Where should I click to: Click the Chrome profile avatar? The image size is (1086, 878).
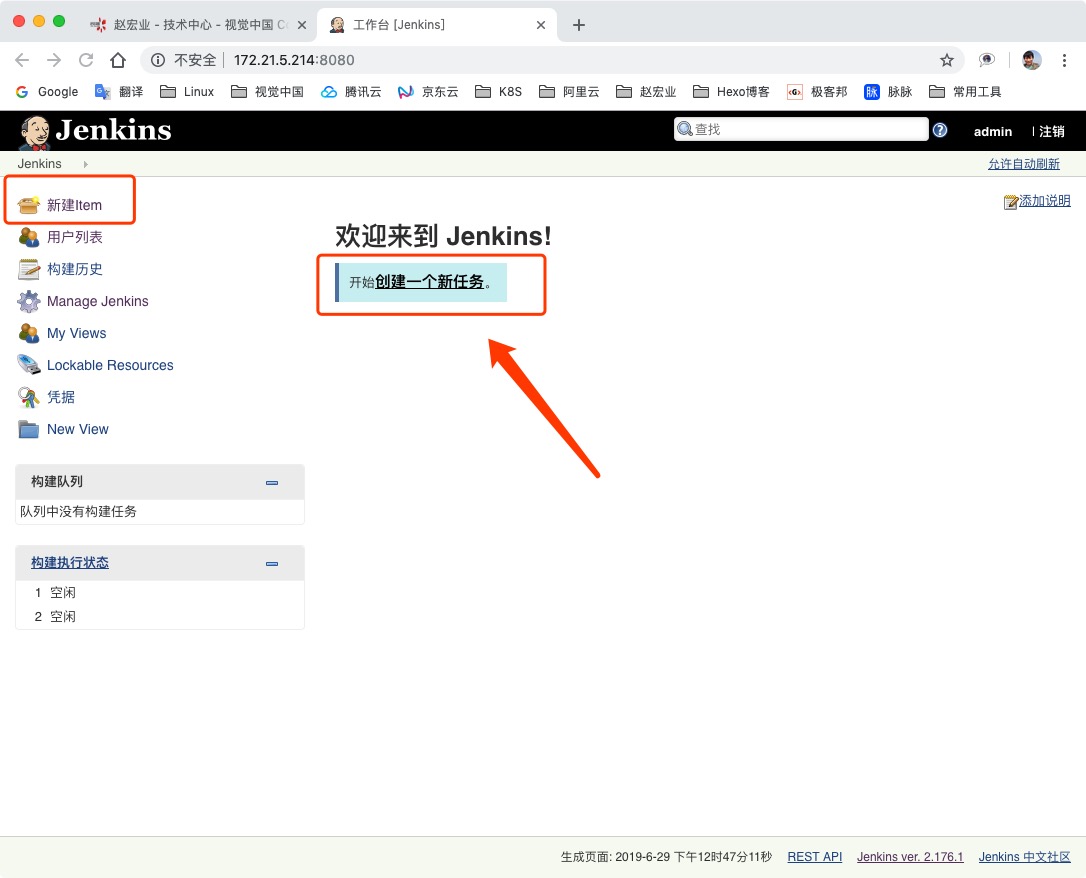pos(1031,60)
